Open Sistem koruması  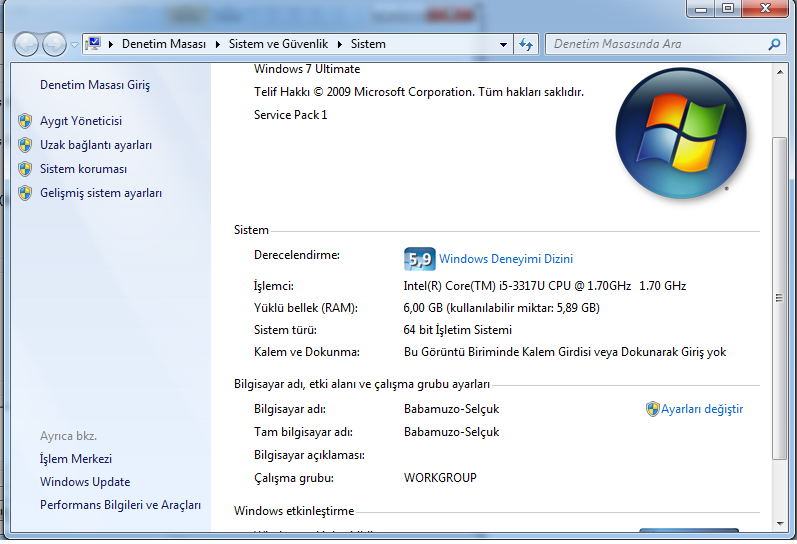[x=83, y=169]
